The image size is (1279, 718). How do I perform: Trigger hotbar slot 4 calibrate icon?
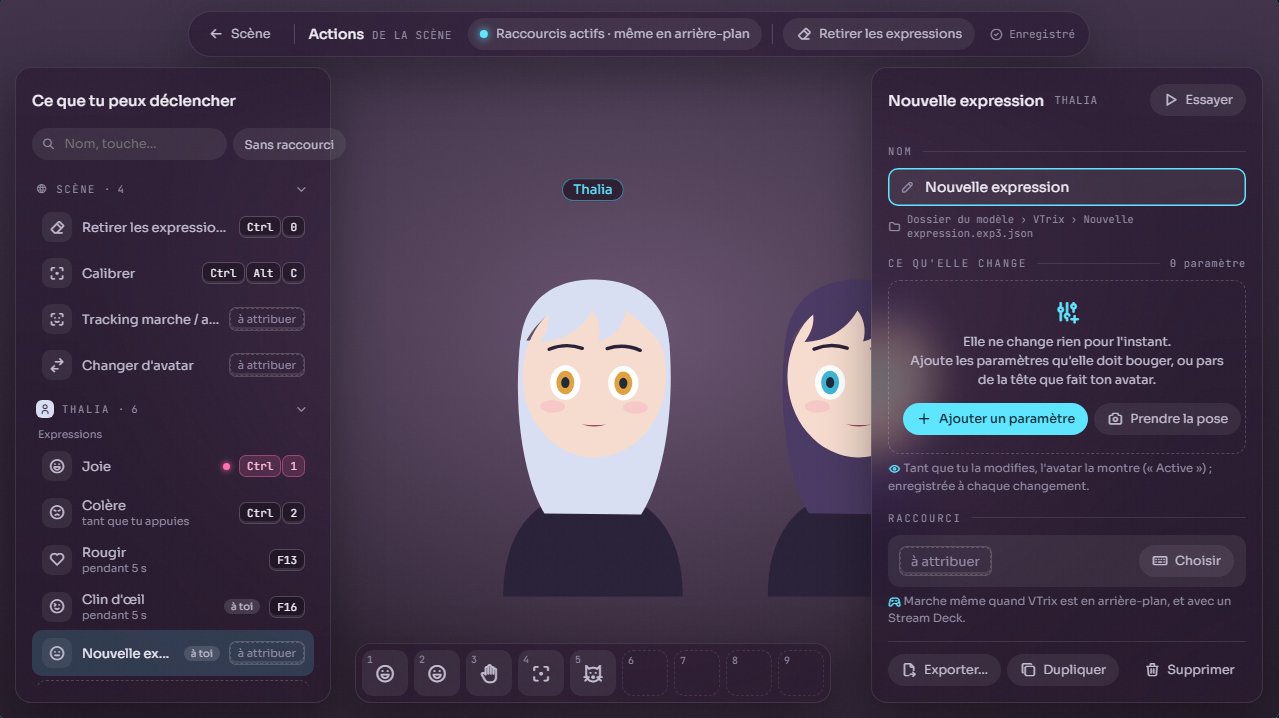541,673
